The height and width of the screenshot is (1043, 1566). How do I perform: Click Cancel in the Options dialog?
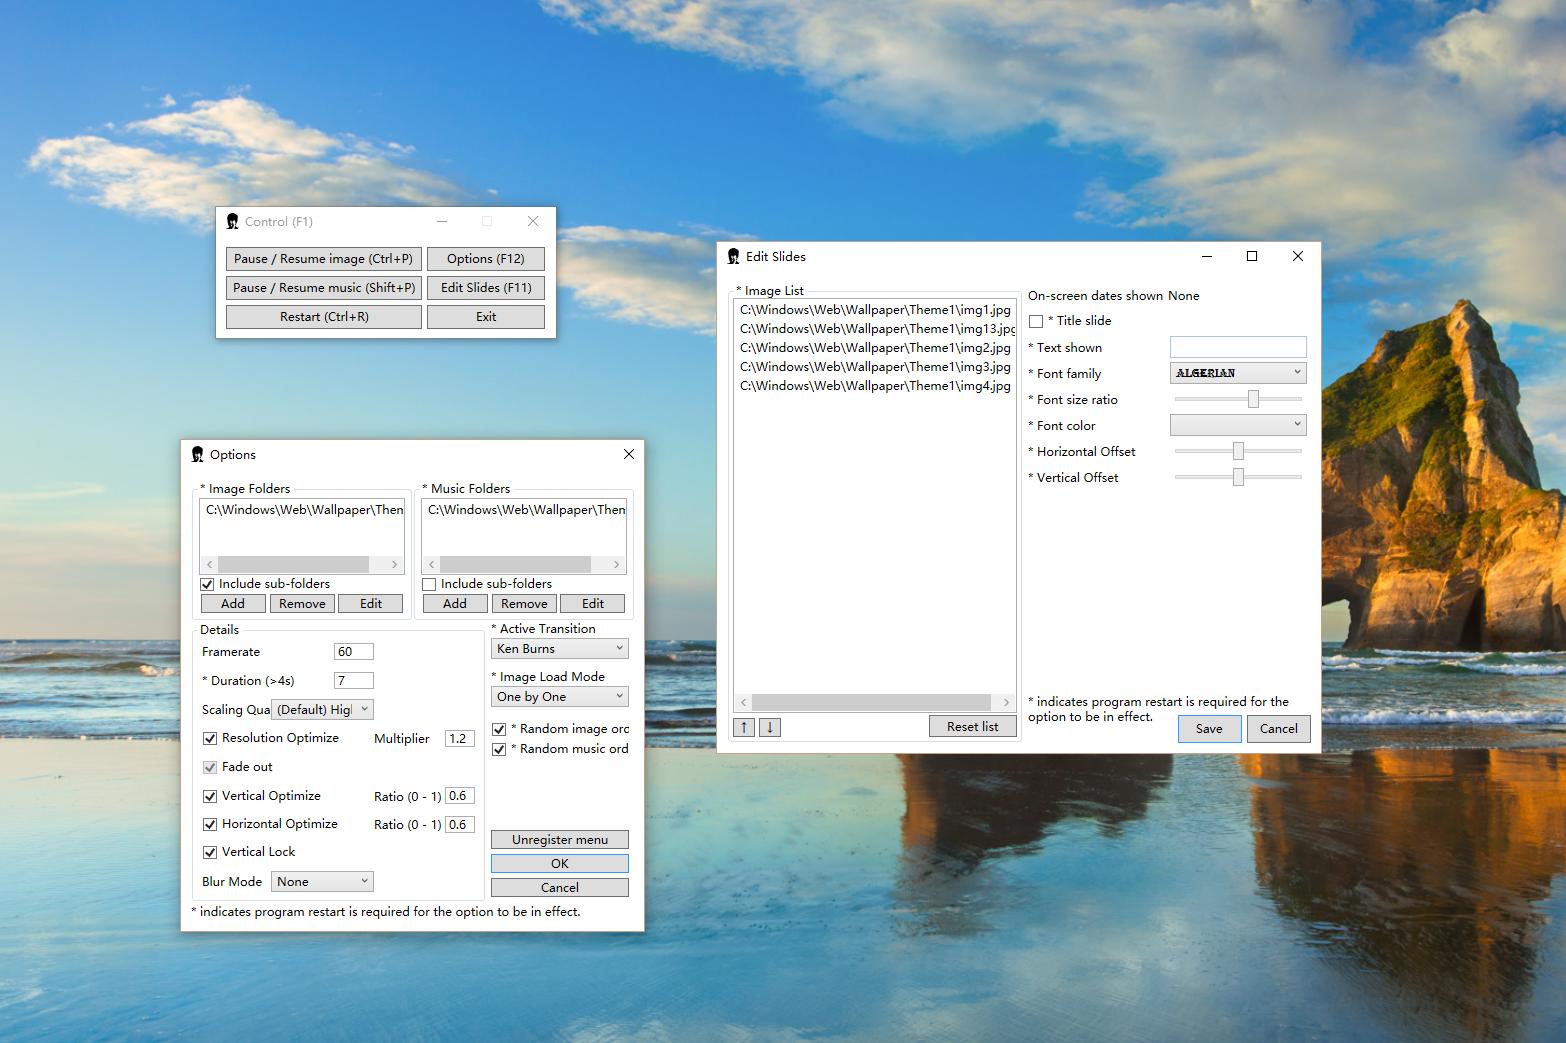[560, 888]
